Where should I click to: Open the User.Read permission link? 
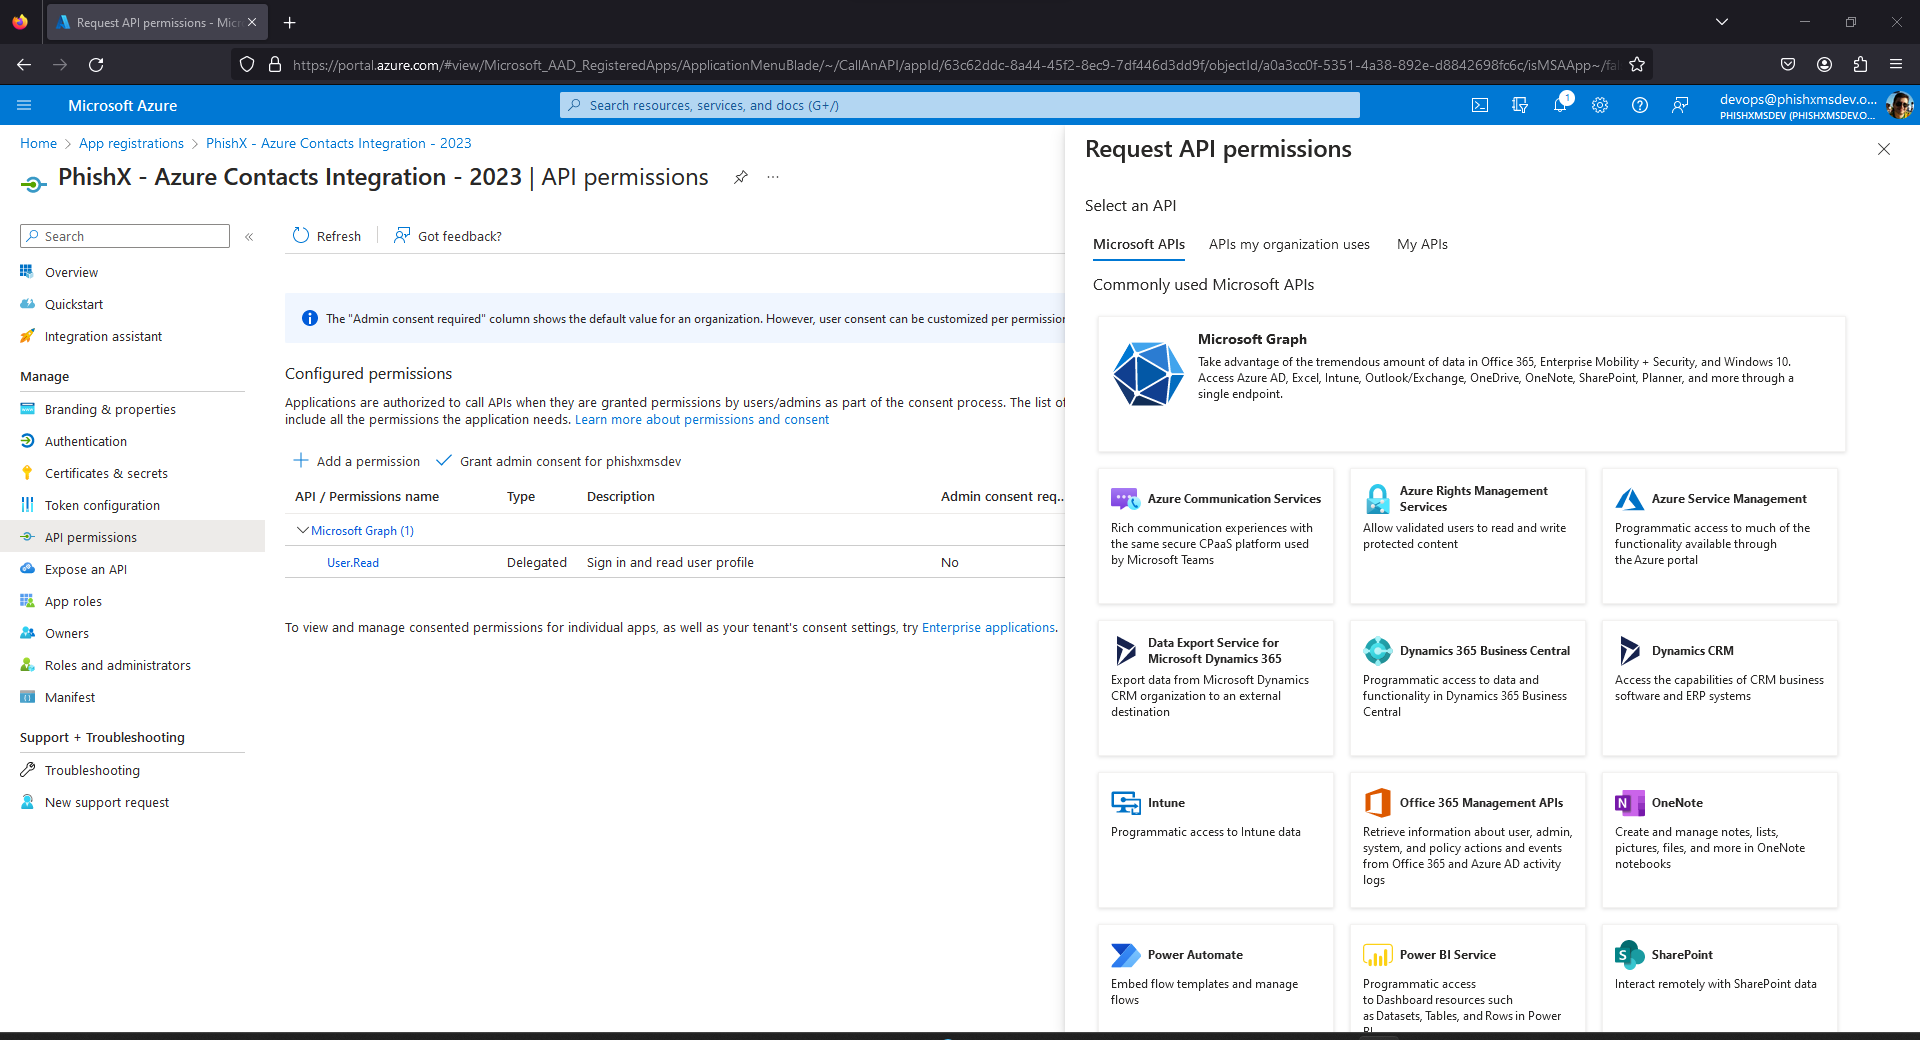click(x=353, y=563)
